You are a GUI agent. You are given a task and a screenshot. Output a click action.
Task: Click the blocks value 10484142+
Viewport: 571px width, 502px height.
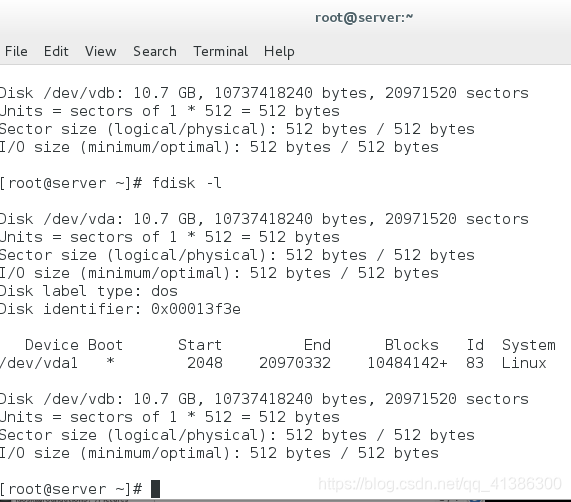(407, 363)
